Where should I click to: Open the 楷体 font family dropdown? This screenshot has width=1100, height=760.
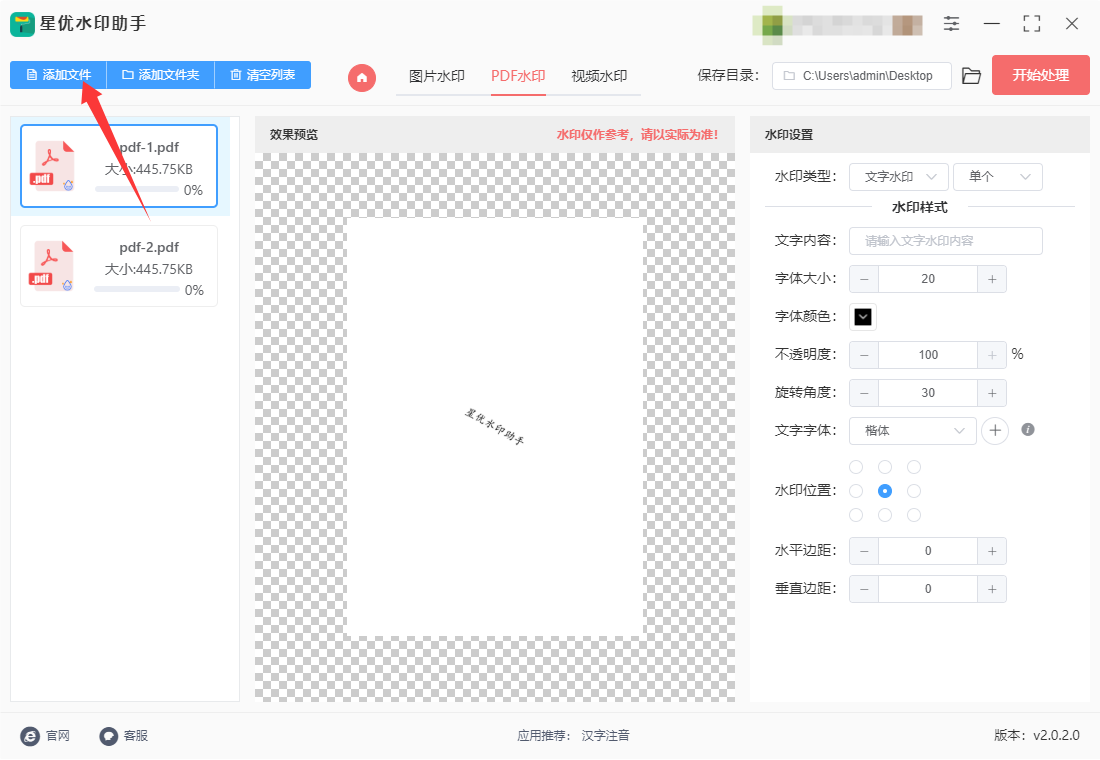pos(913,431)
